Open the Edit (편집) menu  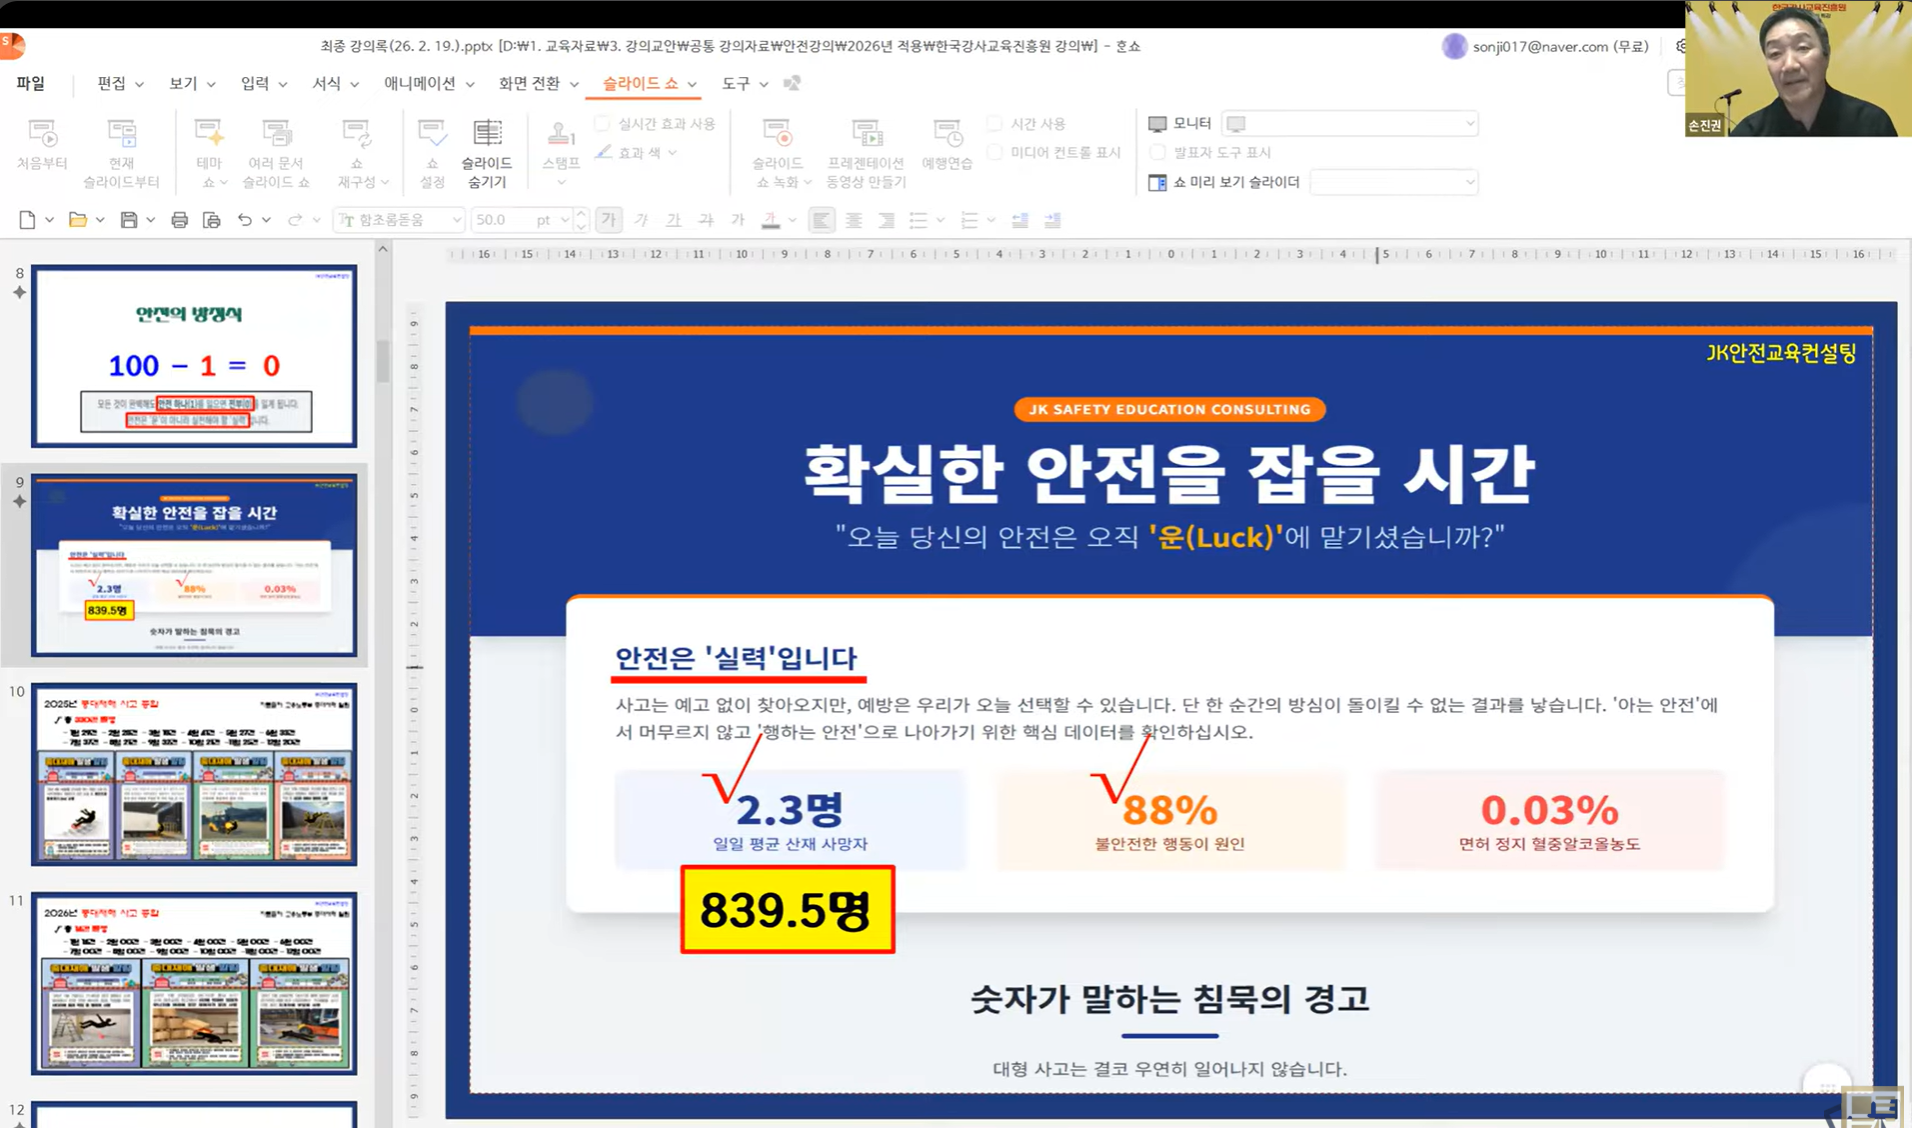120,84
